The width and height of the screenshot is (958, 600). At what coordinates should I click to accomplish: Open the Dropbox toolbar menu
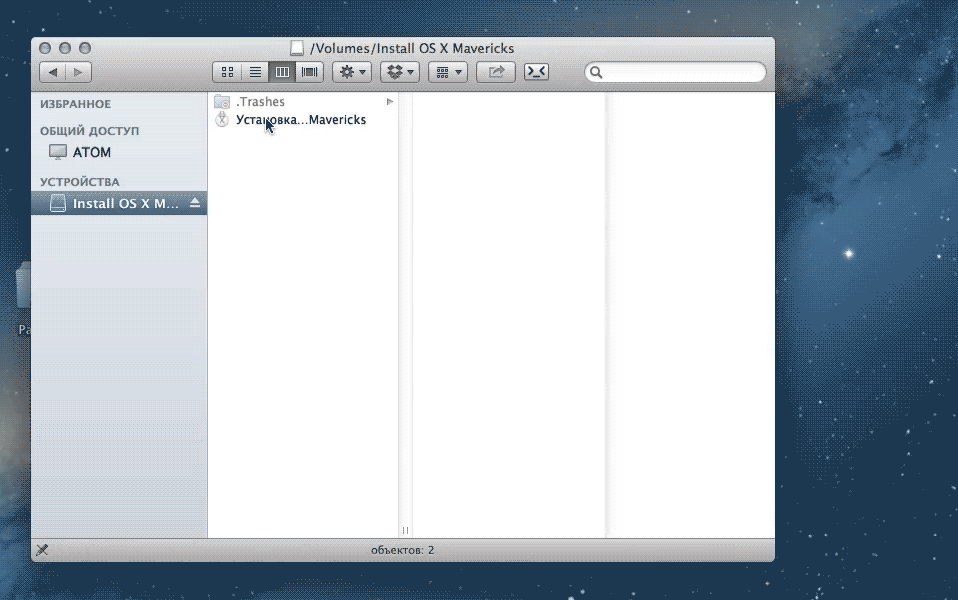tap(400, 72)
